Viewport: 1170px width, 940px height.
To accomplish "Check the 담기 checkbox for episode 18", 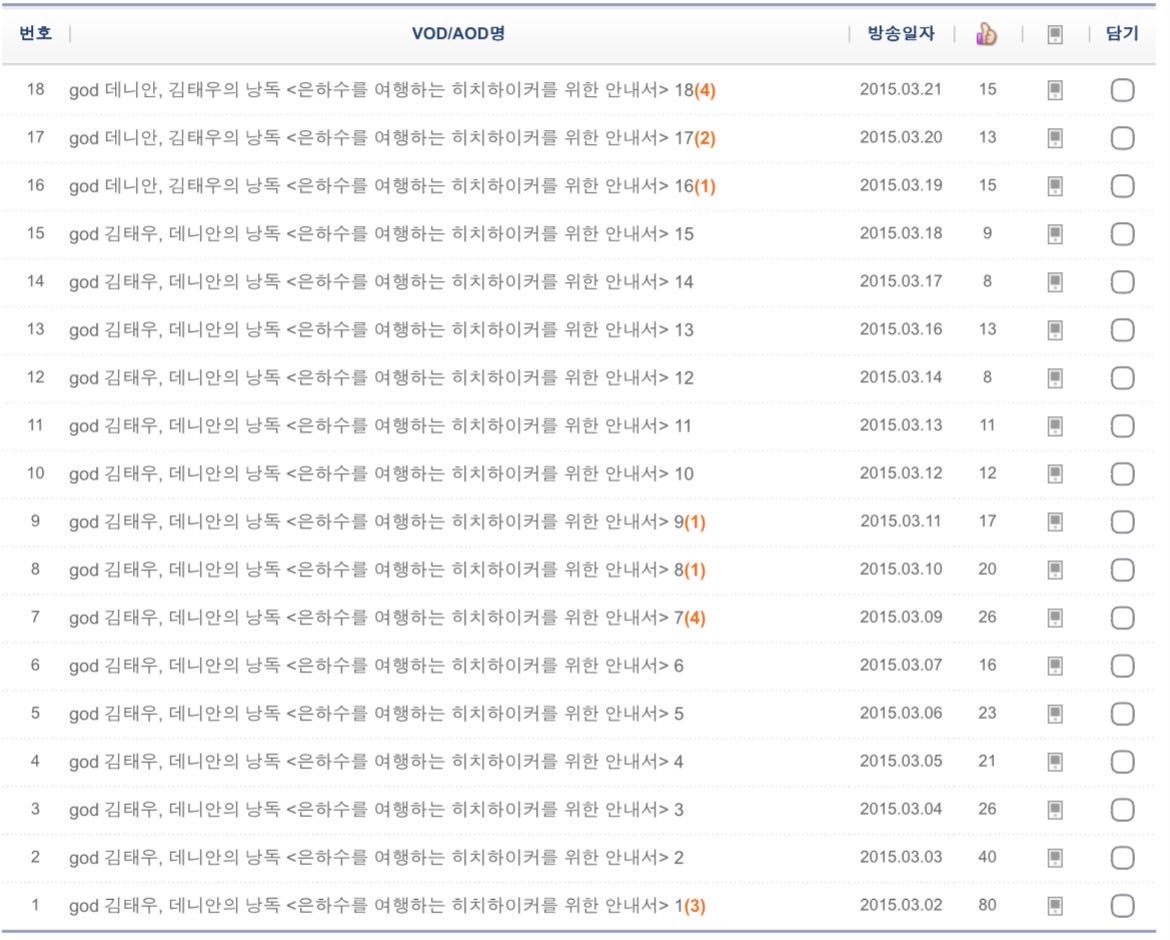I will [1122, 89].
